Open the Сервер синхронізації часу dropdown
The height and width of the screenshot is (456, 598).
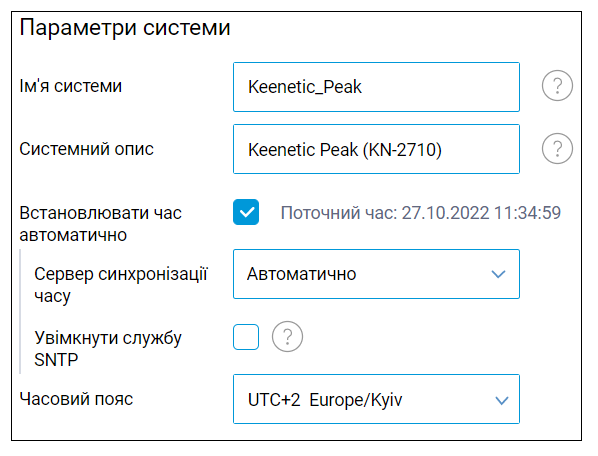(376, 274)
